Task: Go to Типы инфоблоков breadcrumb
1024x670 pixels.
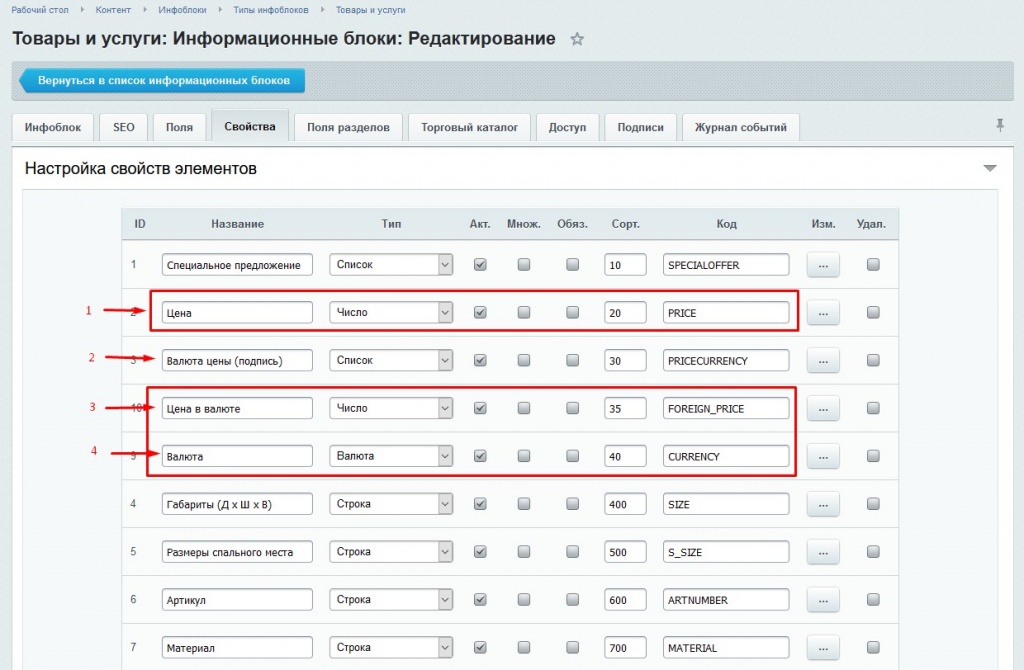Action: [270, 10]
